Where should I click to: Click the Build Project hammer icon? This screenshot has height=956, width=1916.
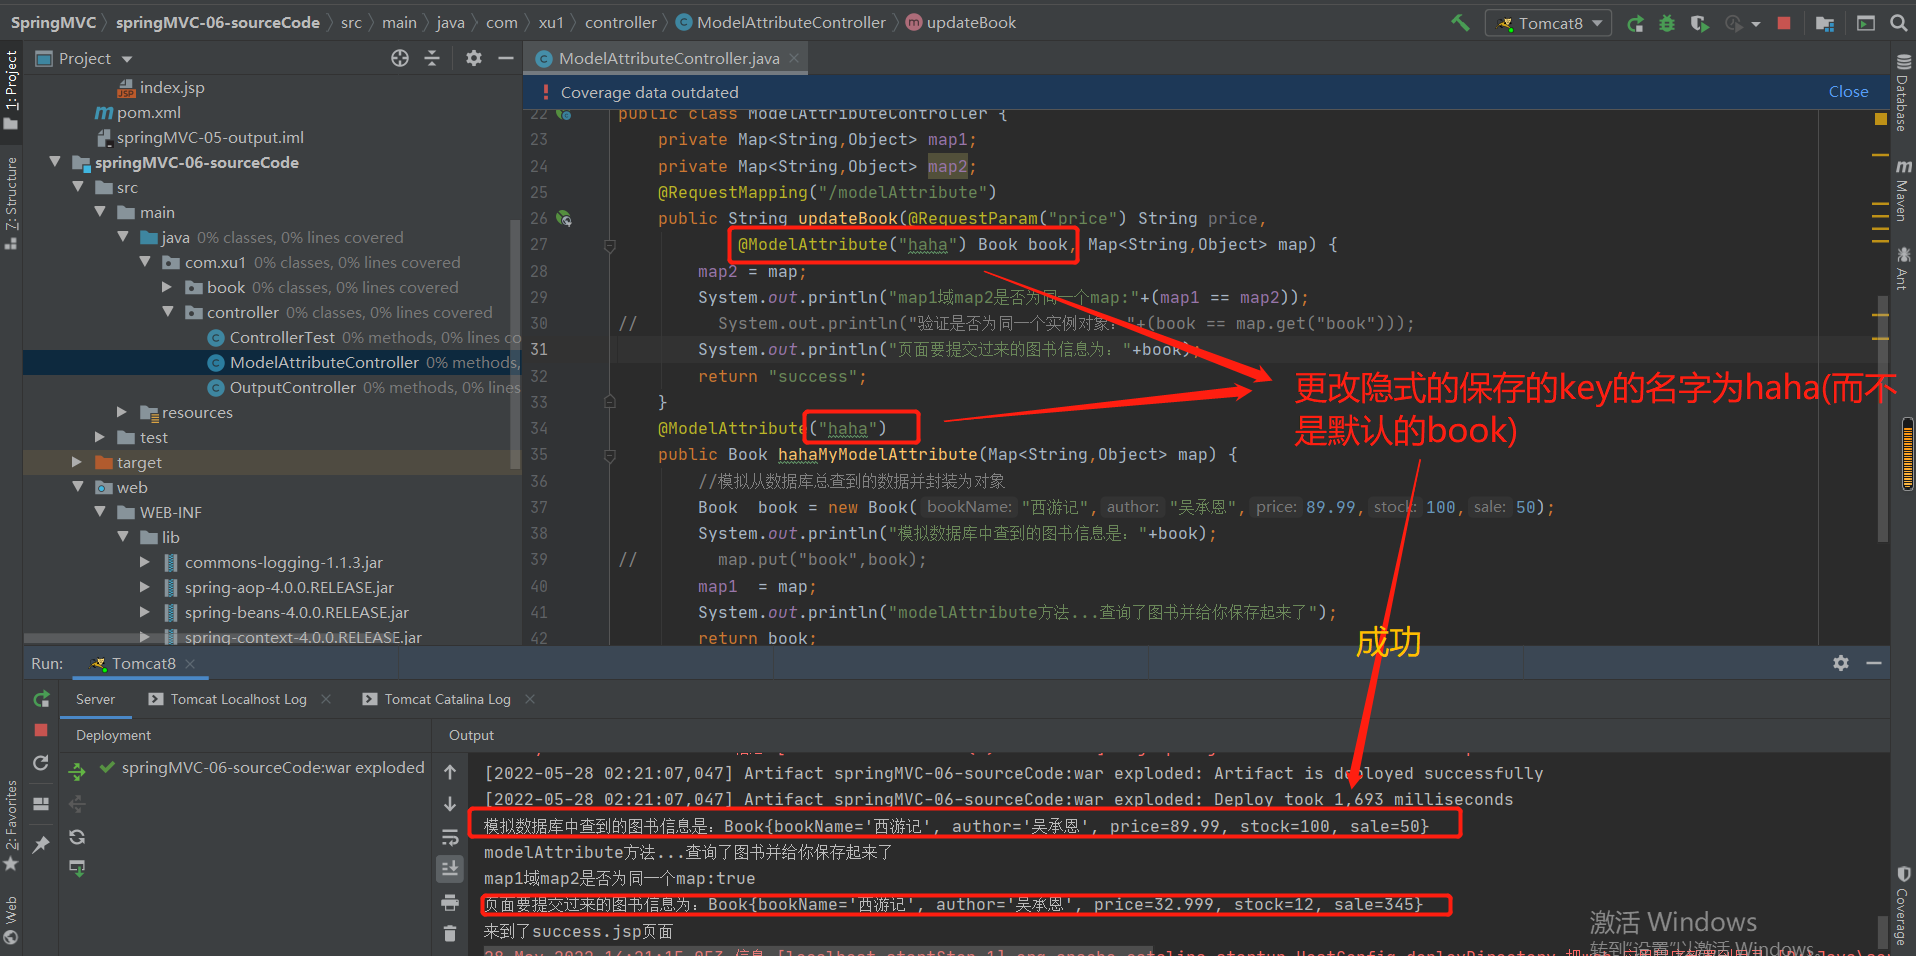1460,23
